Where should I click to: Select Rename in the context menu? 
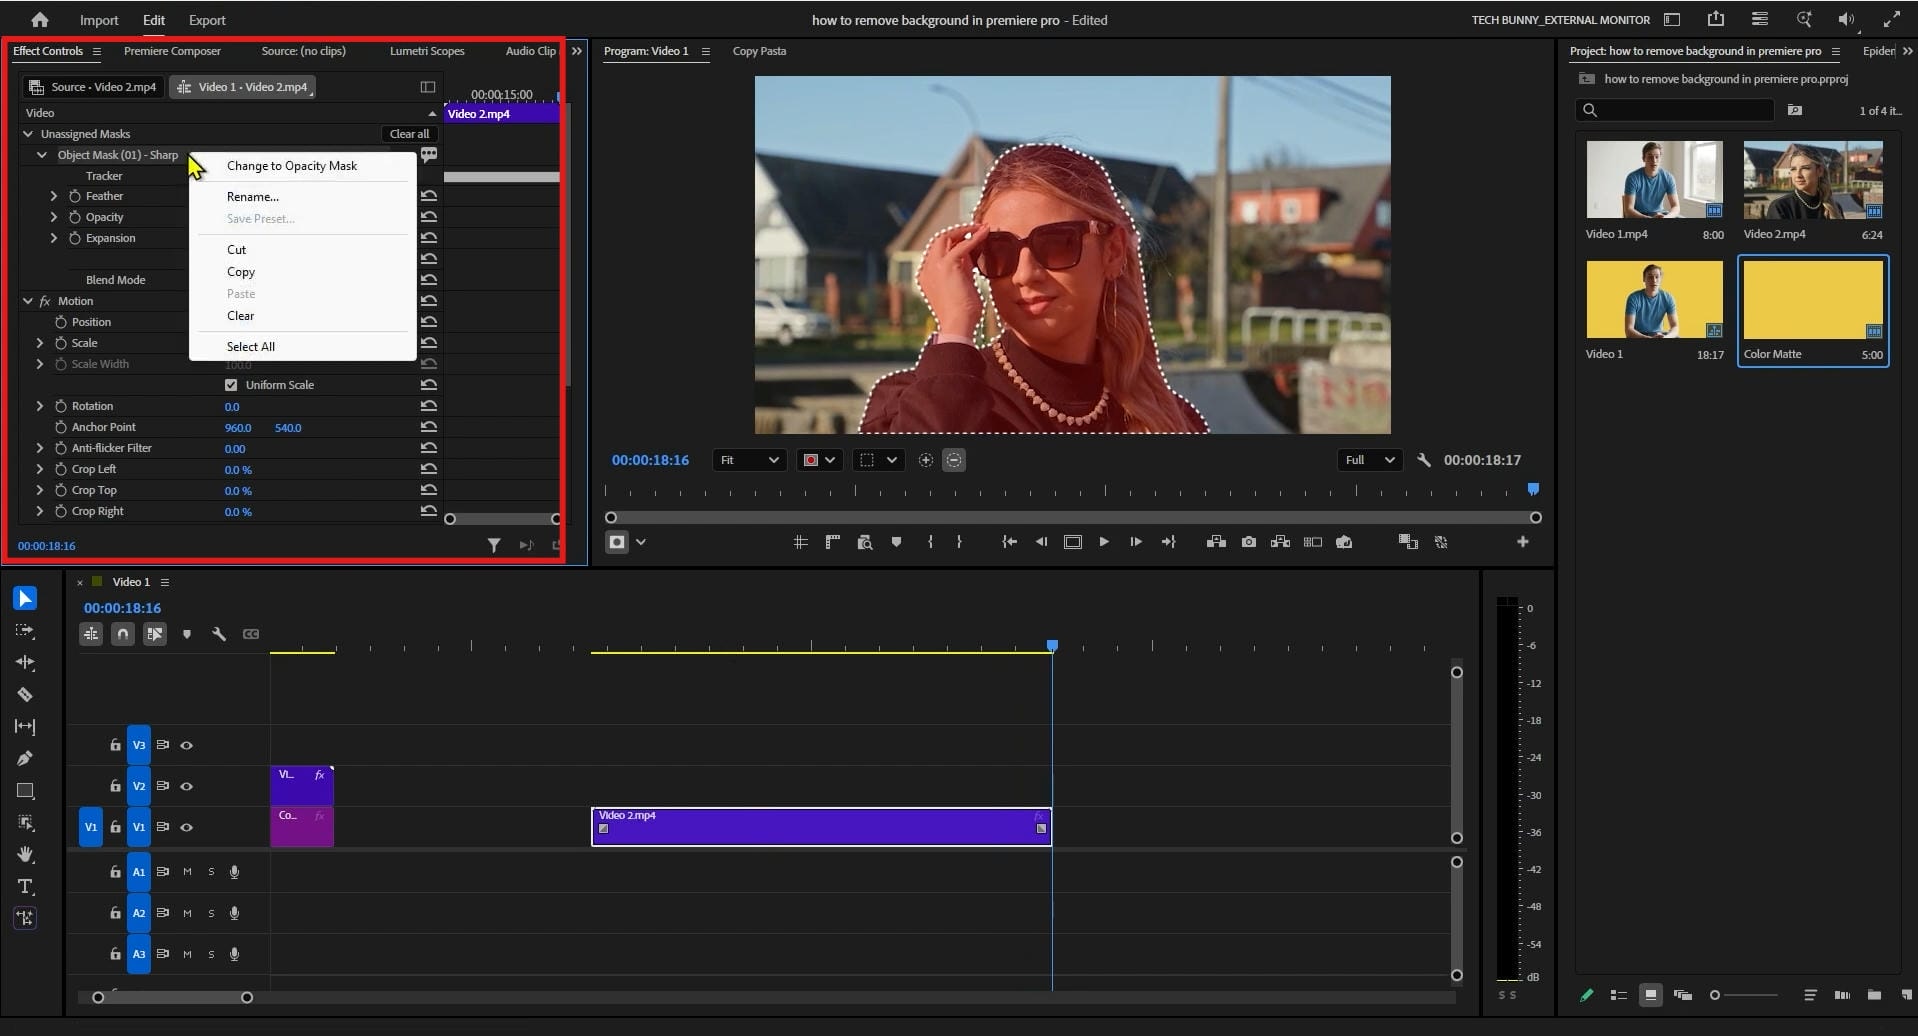[252, 197]
